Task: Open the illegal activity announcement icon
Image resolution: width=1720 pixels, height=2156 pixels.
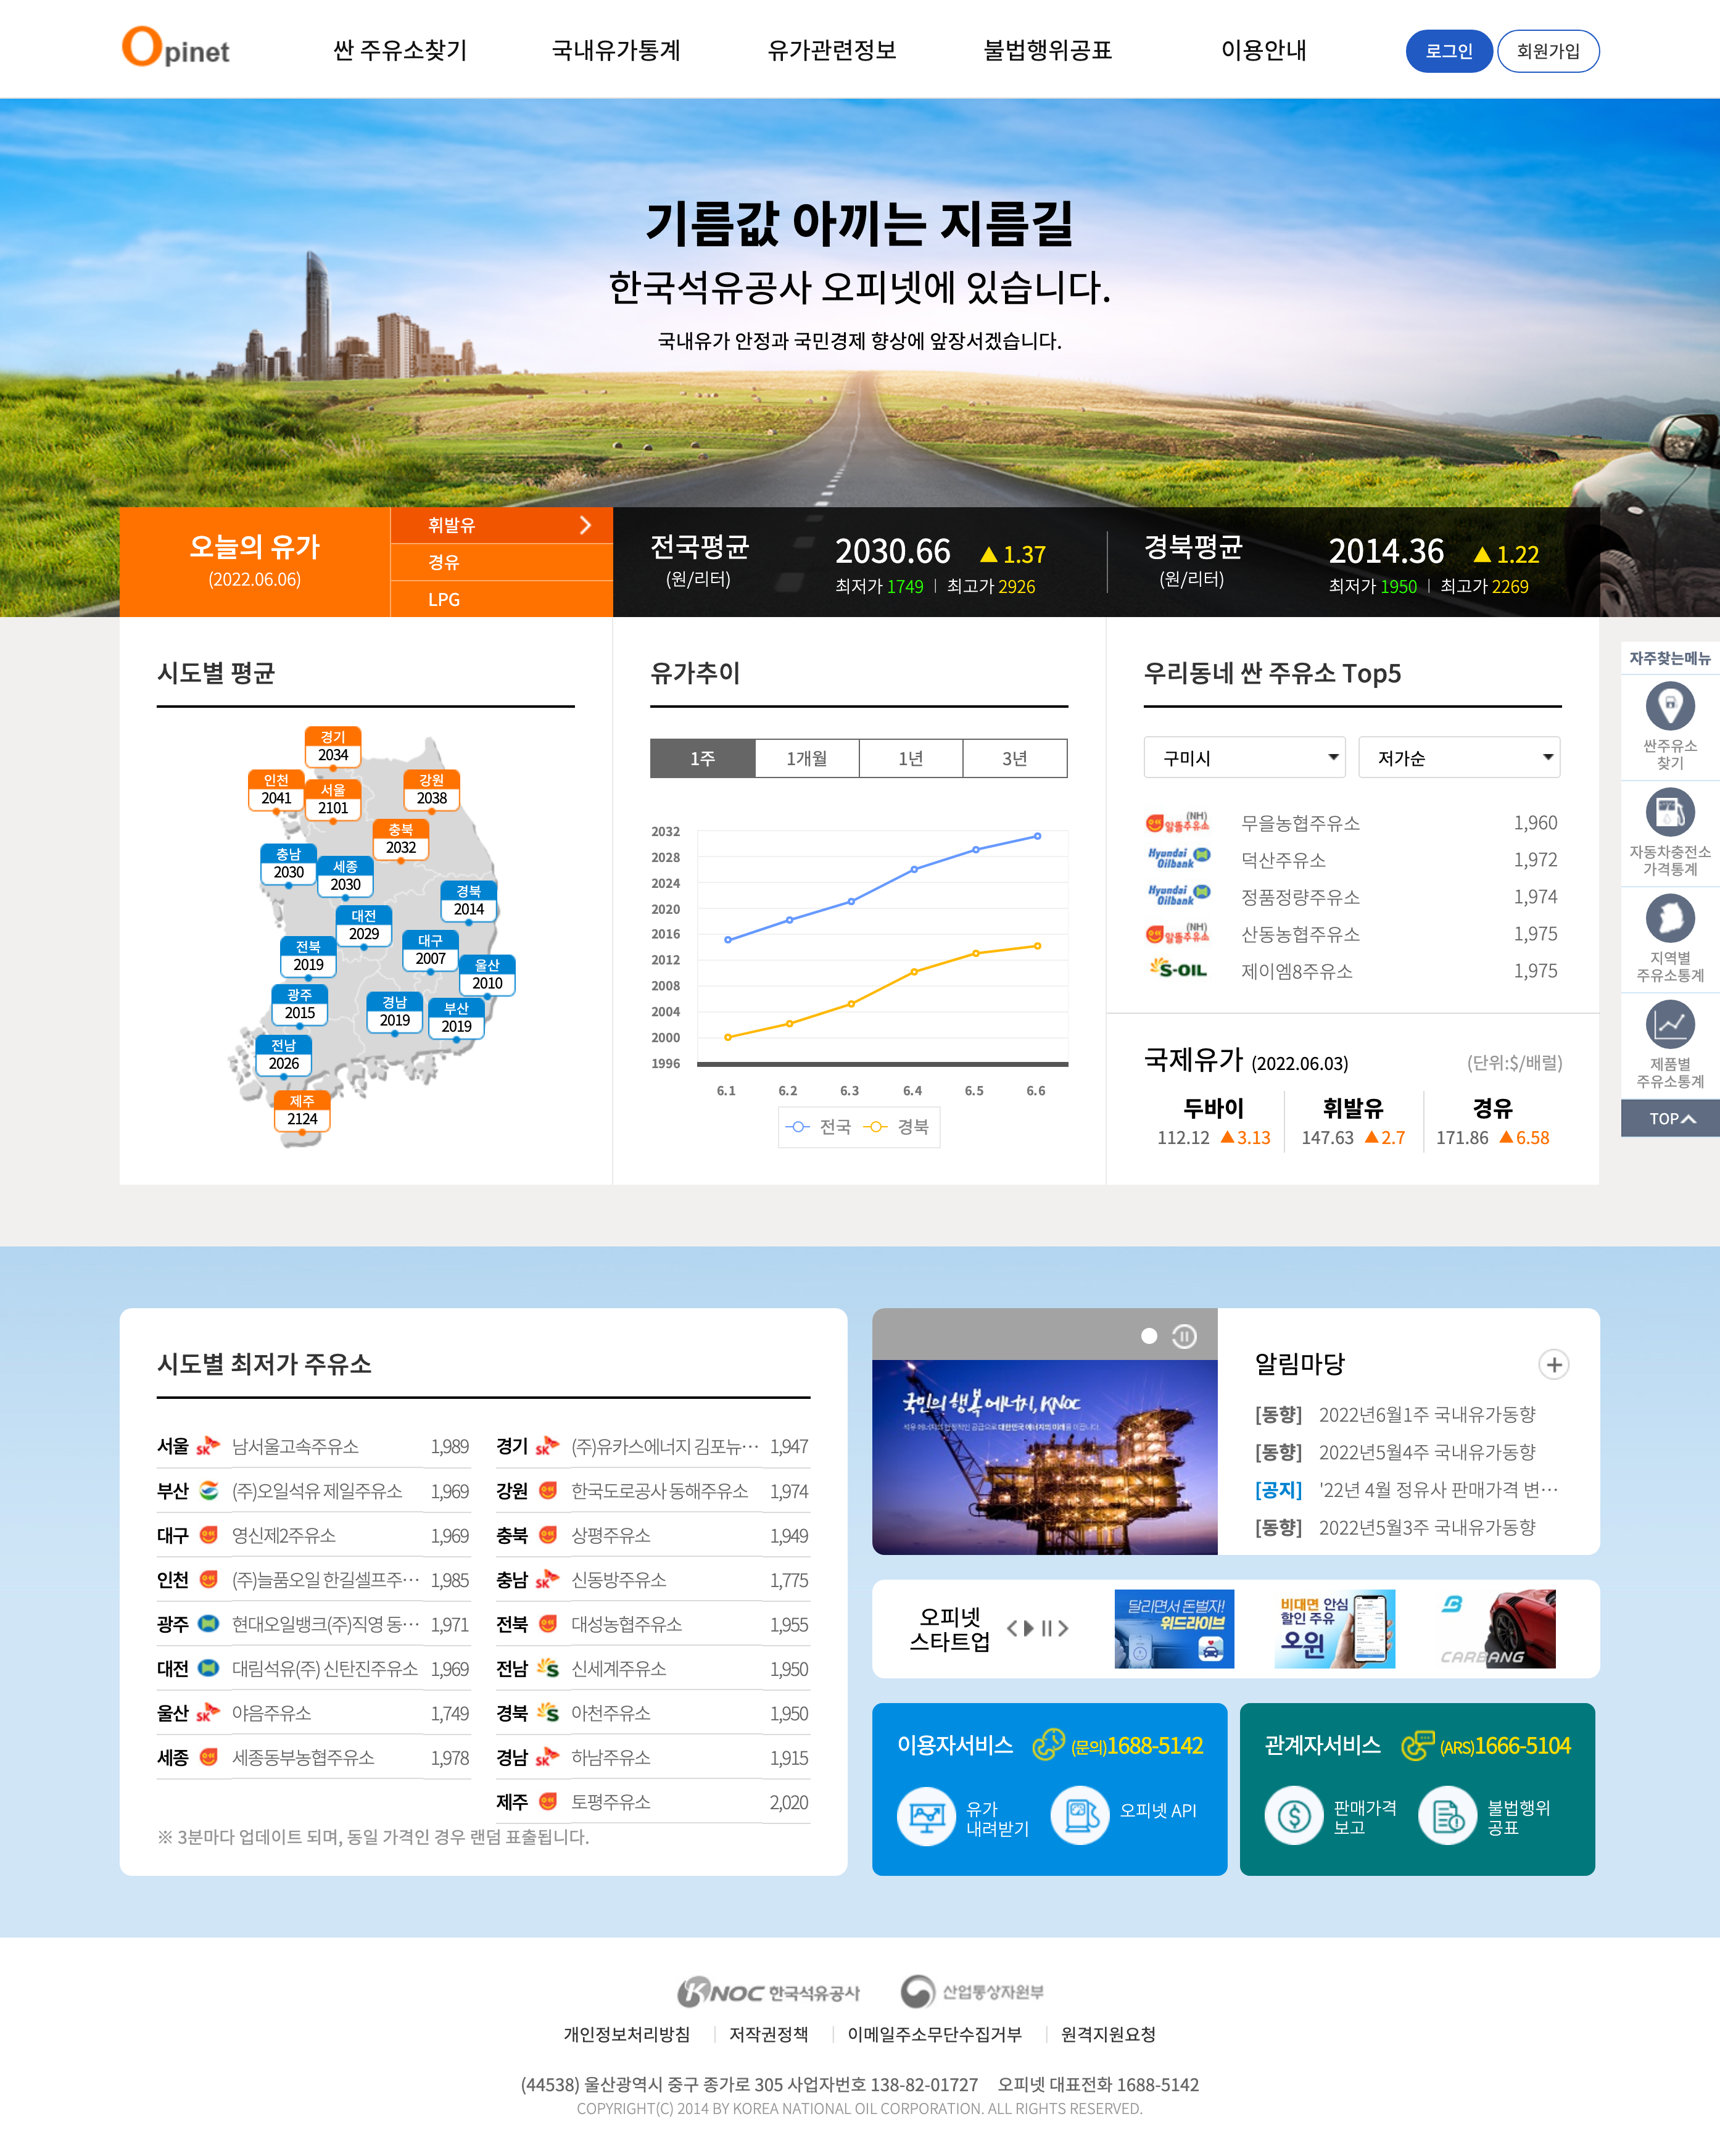Action: [1447, 1815]
